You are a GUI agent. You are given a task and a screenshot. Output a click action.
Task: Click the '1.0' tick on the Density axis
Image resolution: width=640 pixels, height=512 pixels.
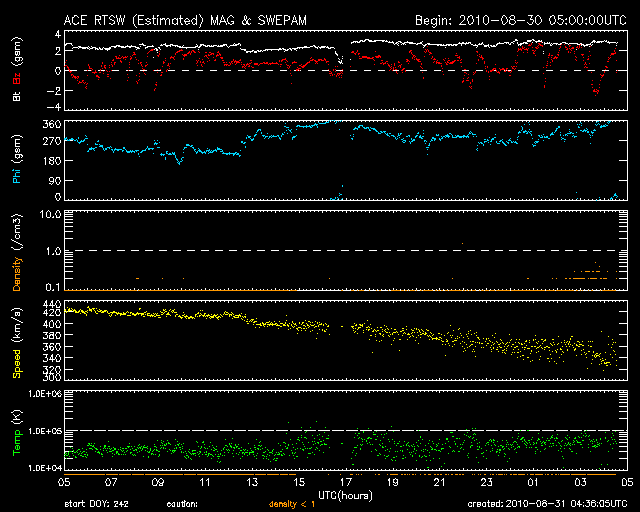coord(53,251)
